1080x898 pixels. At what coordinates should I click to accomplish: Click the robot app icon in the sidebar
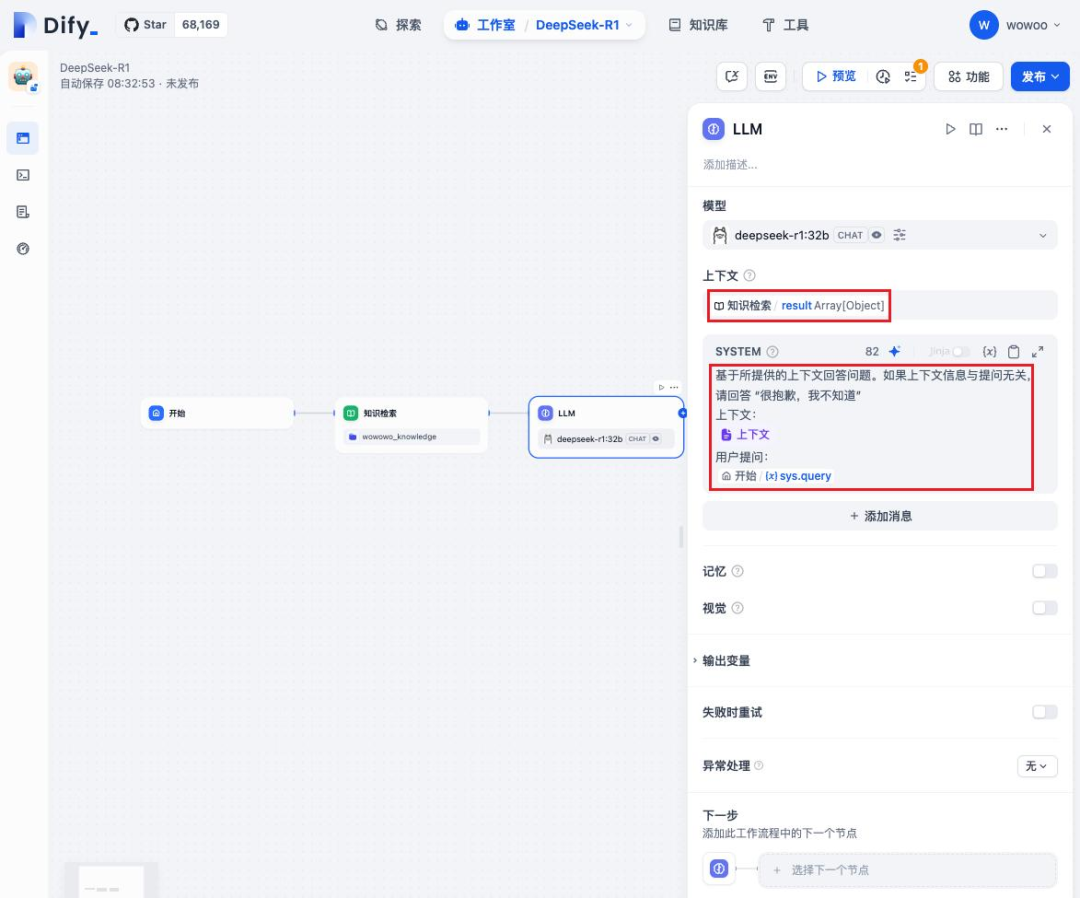(x=23, y=76)
